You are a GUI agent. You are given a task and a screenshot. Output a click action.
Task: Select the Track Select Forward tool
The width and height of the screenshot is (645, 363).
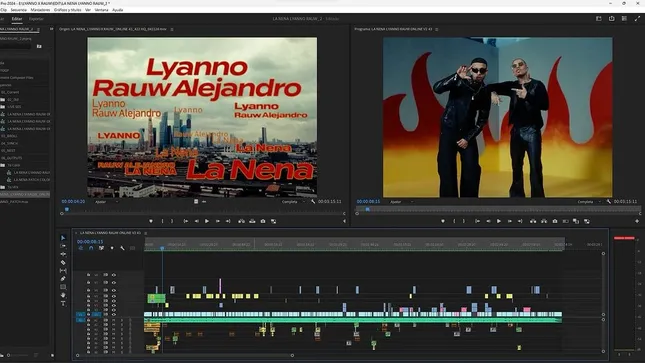tap(63, 246)
